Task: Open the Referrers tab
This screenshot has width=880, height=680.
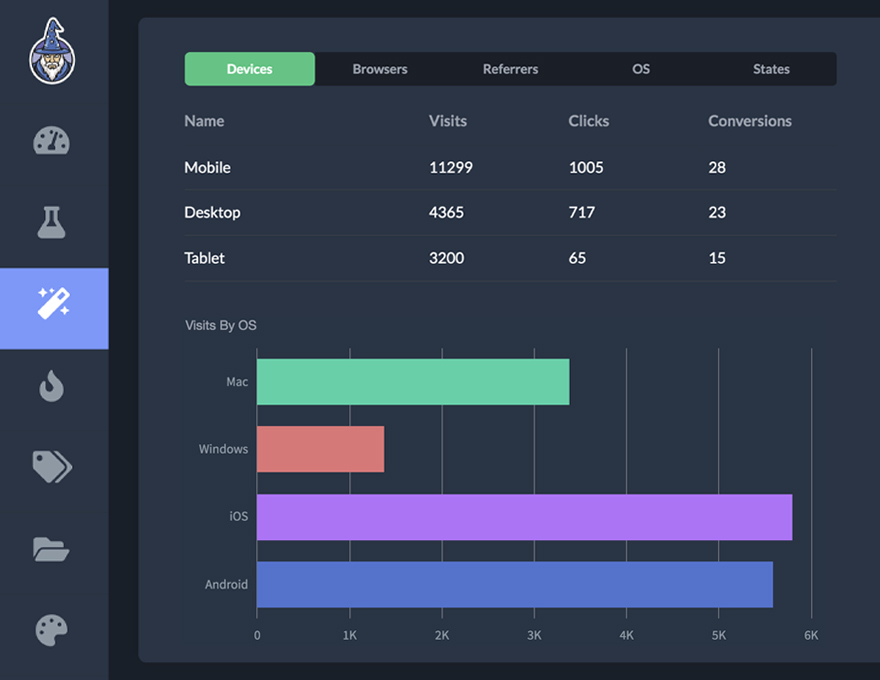Action: [510, 69]
